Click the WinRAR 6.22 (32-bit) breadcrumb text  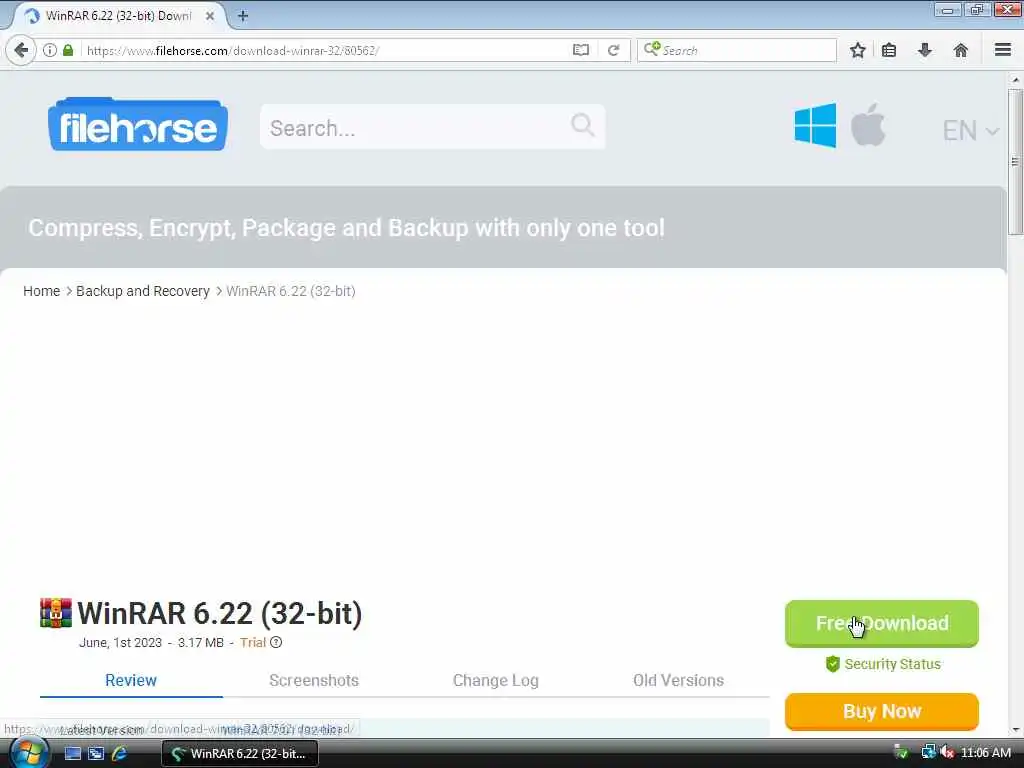click(x=291, y=291)
